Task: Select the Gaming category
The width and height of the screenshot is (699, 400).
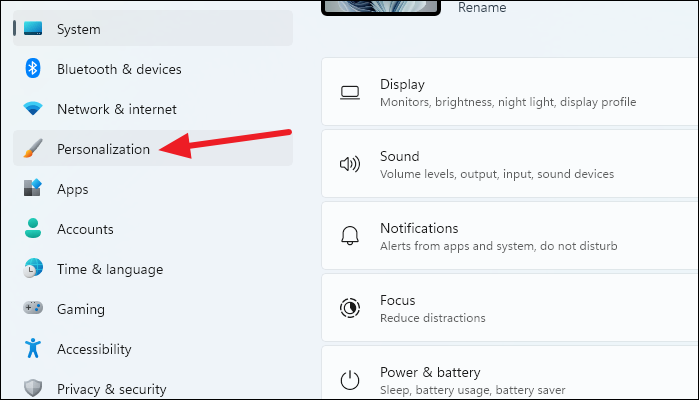Action: click(x=153, y=309)
